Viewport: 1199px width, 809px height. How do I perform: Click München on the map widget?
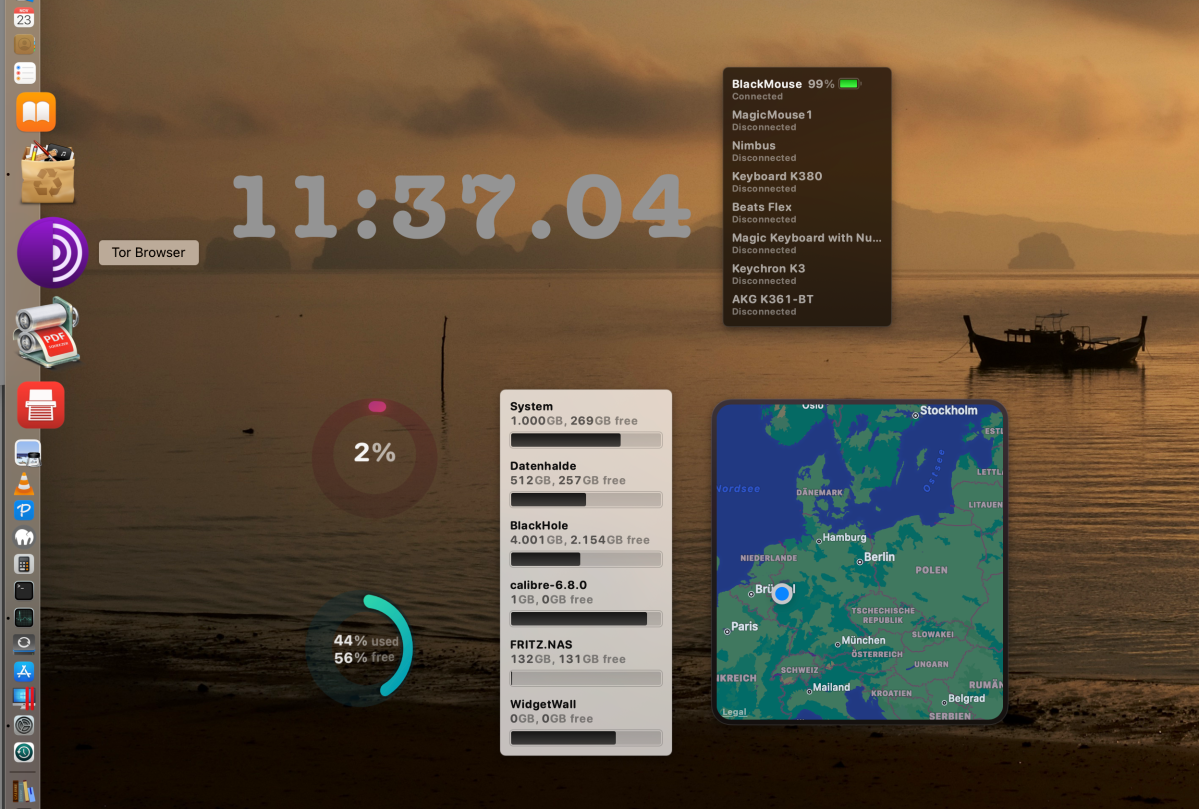point(863,640)
